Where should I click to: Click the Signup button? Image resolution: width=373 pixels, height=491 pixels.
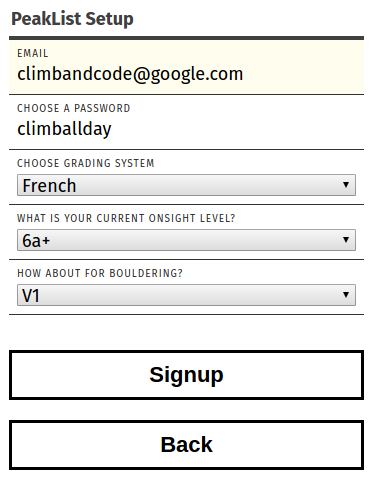186,375
